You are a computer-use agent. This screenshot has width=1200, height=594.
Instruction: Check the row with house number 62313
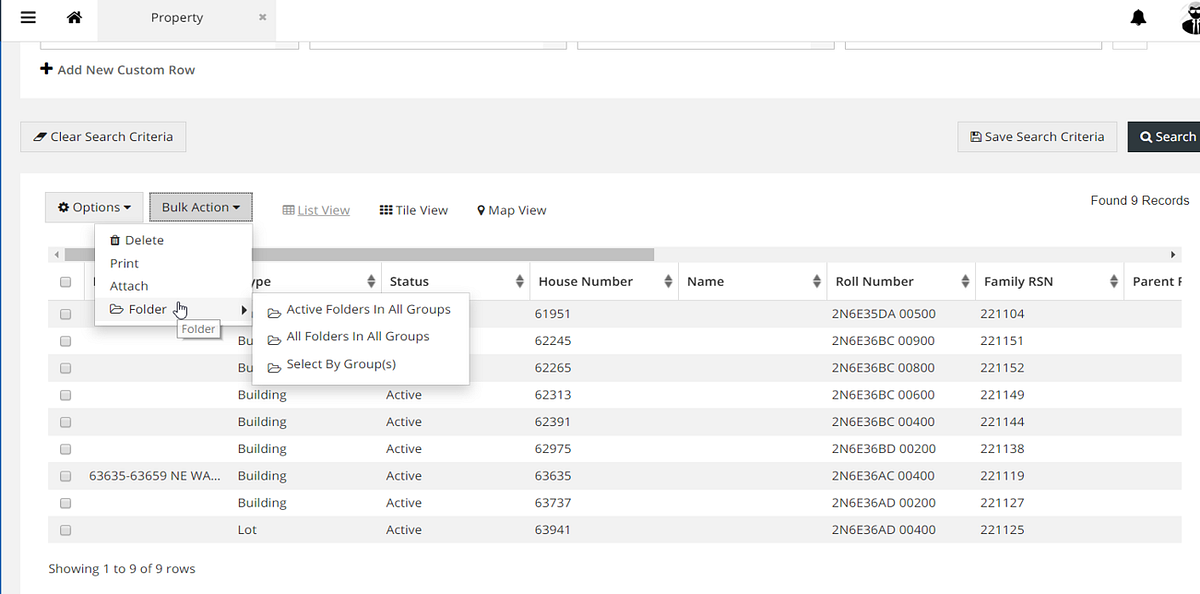pyautogui.click(x=65, y=395)
